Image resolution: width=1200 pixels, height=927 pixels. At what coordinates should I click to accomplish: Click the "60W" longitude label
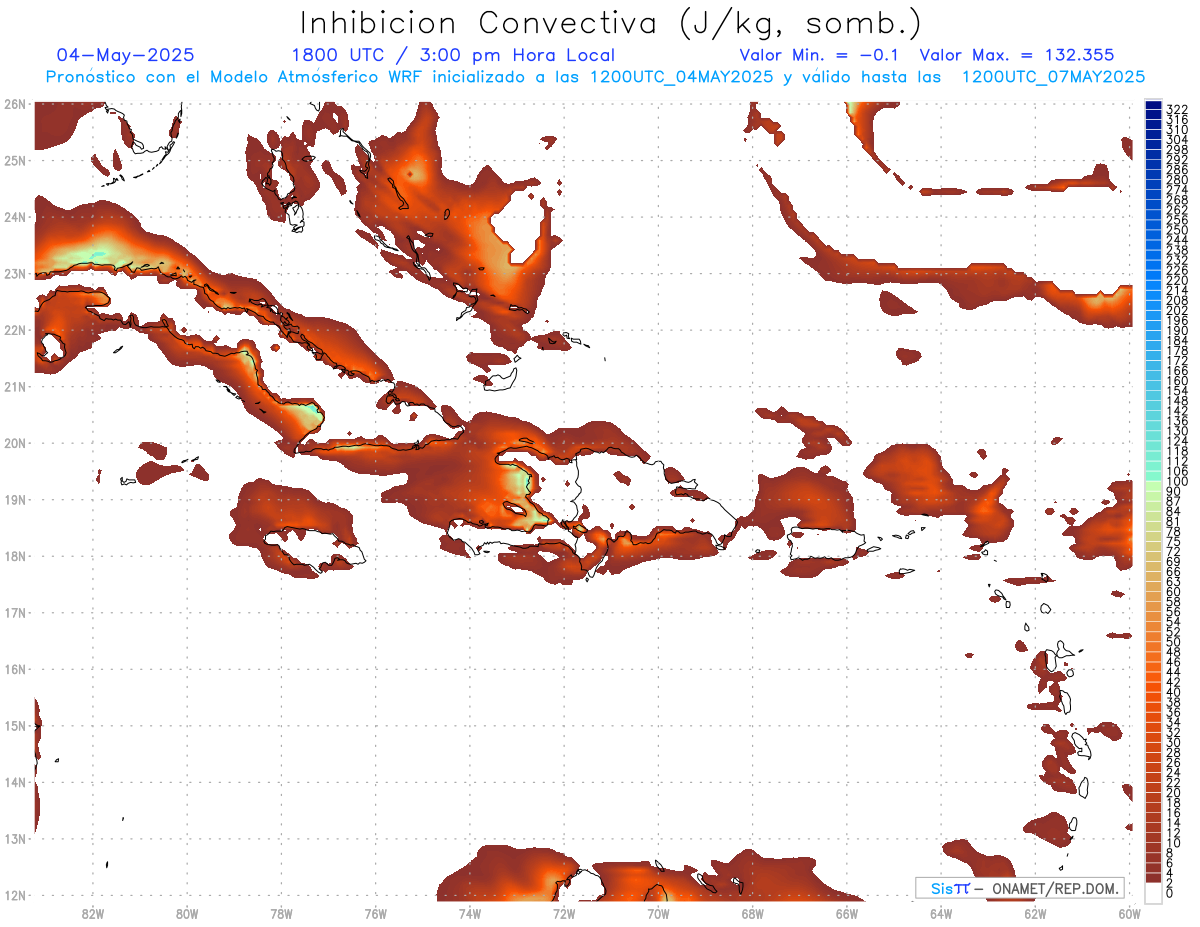pos(1129,913)
